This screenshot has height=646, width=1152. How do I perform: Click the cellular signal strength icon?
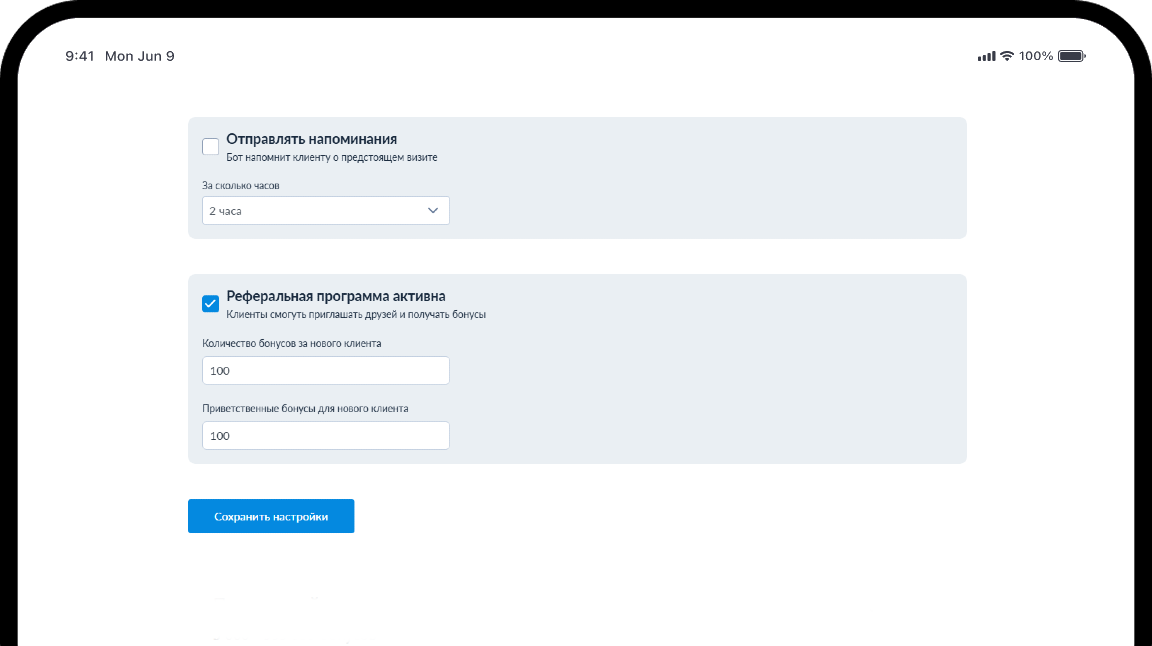(986, 56)
